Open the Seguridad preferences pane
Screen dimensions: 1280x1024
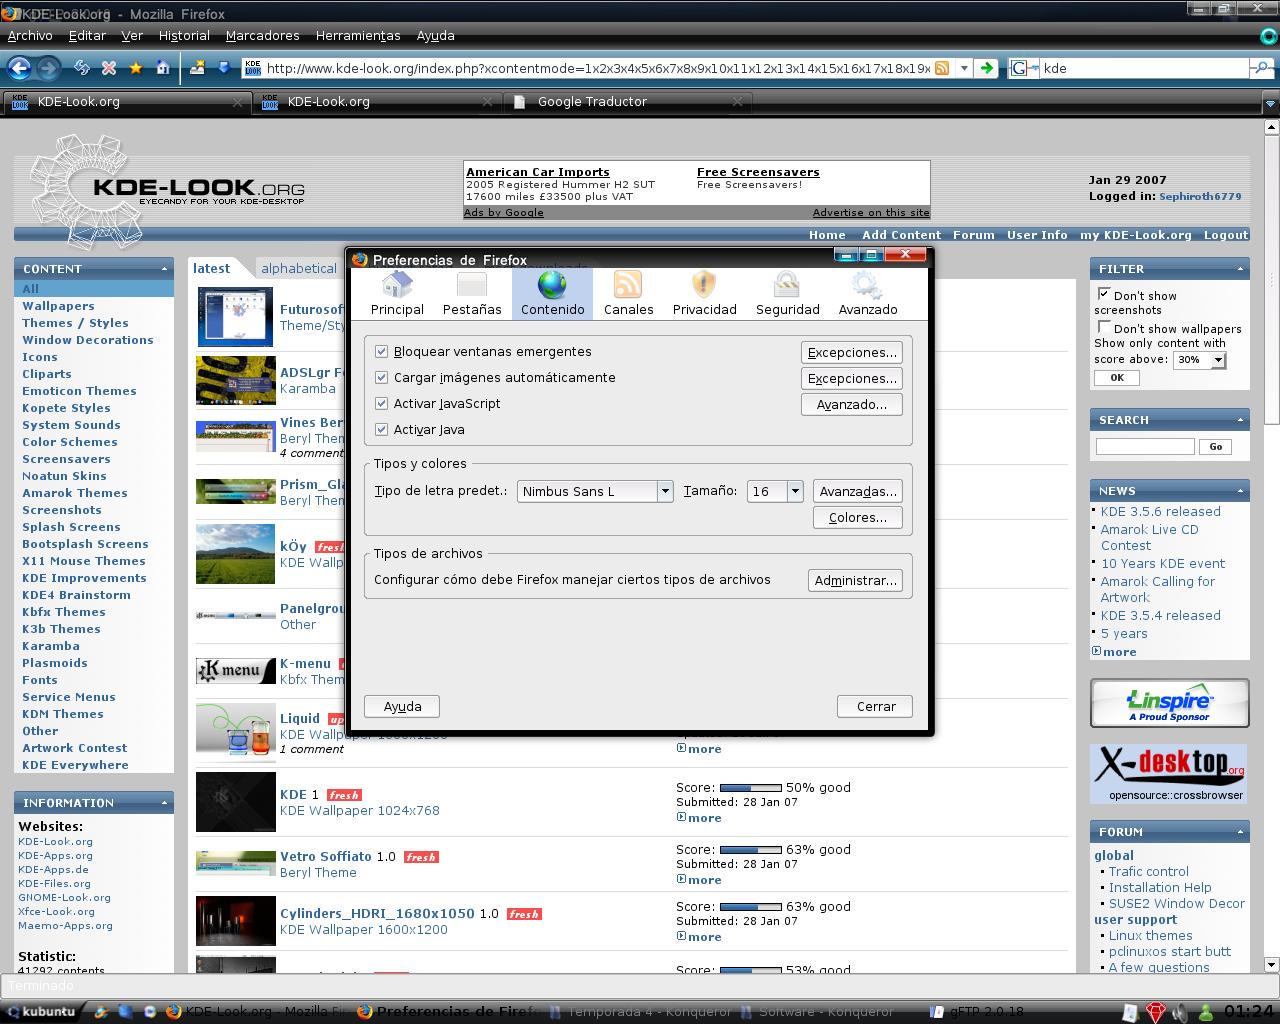click(787, 294)
